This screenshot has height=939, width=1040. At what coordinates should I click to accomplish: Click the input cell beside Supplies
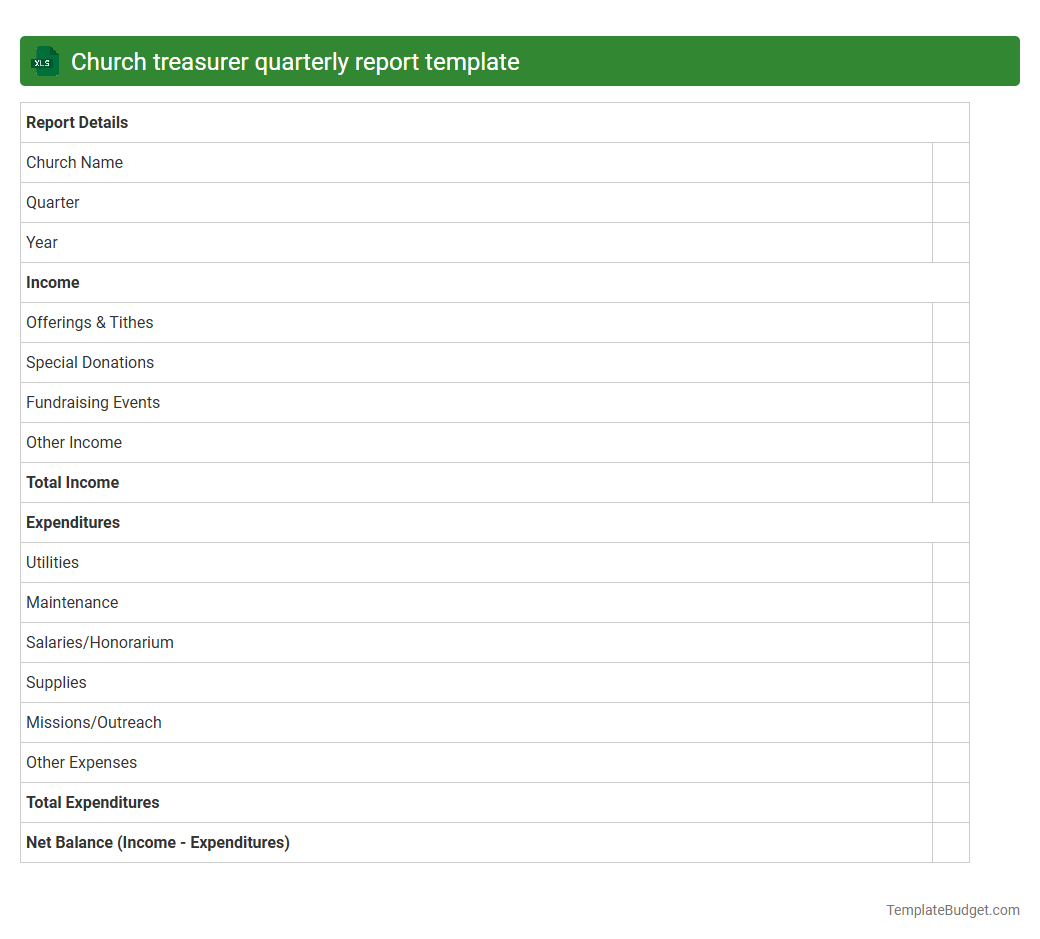point(951,682)
